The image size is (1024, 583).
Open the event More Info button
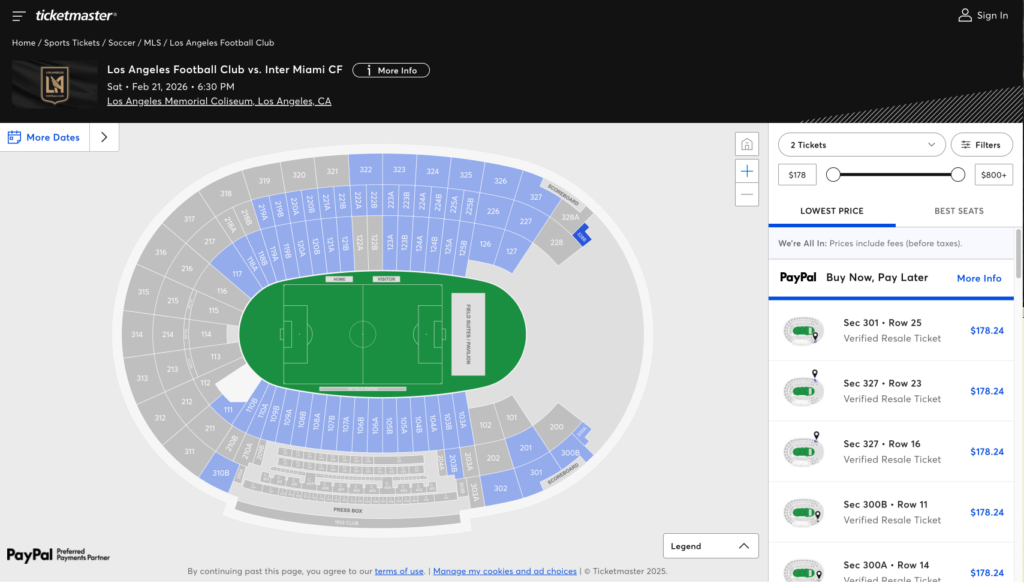(391, 71)
